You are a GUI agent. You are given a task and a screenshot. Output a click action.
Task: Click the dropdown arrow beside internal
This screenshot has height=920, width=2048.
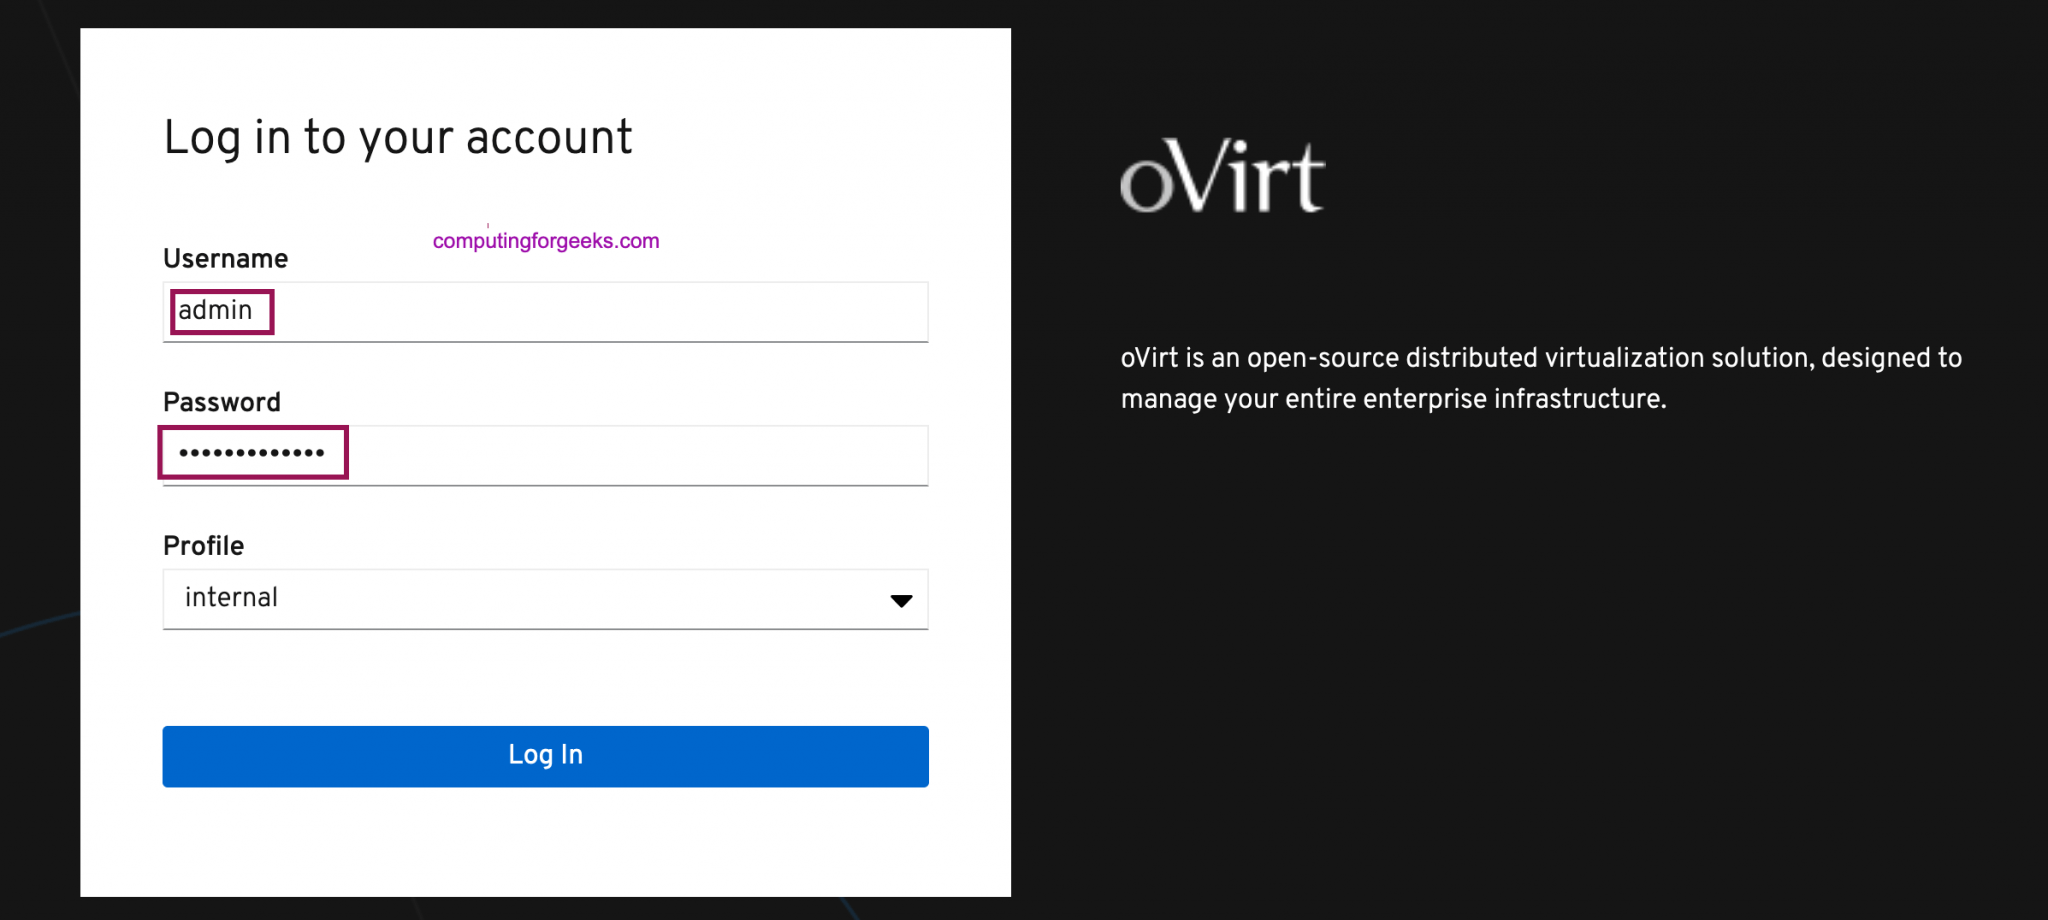(x=900, y=599)
